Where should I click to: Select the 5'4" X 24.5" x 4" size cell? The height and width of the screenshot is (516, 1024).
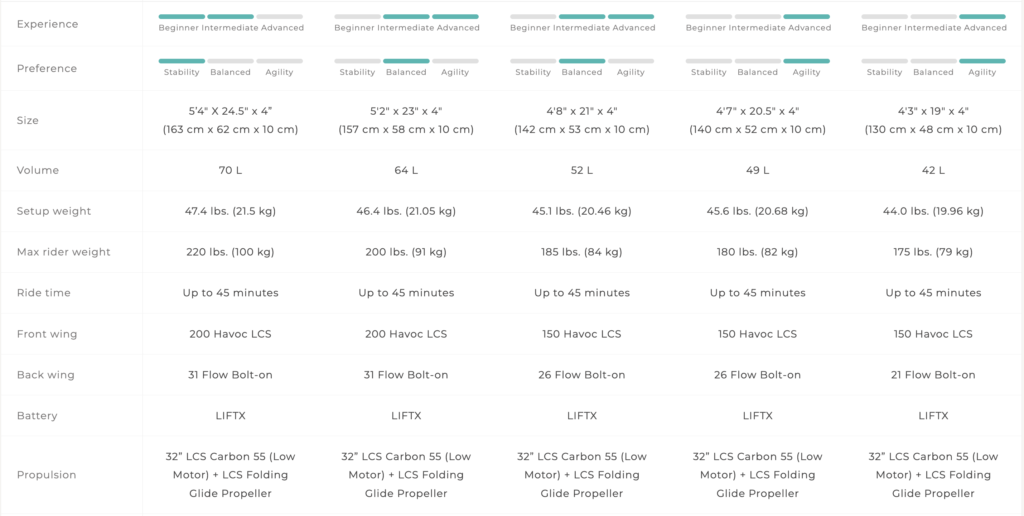click(231, 120)
